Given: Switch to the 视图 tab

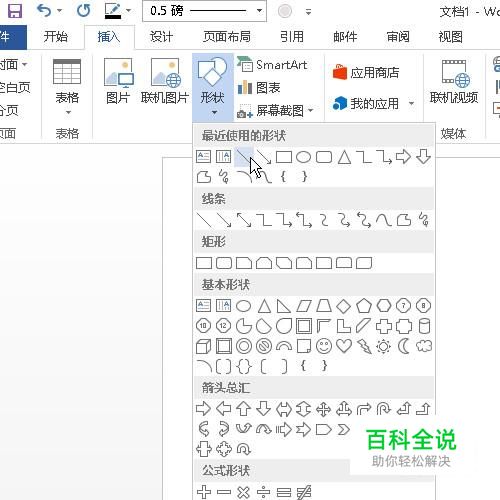Looking at the screenshot, I should (x=451, y=37).
